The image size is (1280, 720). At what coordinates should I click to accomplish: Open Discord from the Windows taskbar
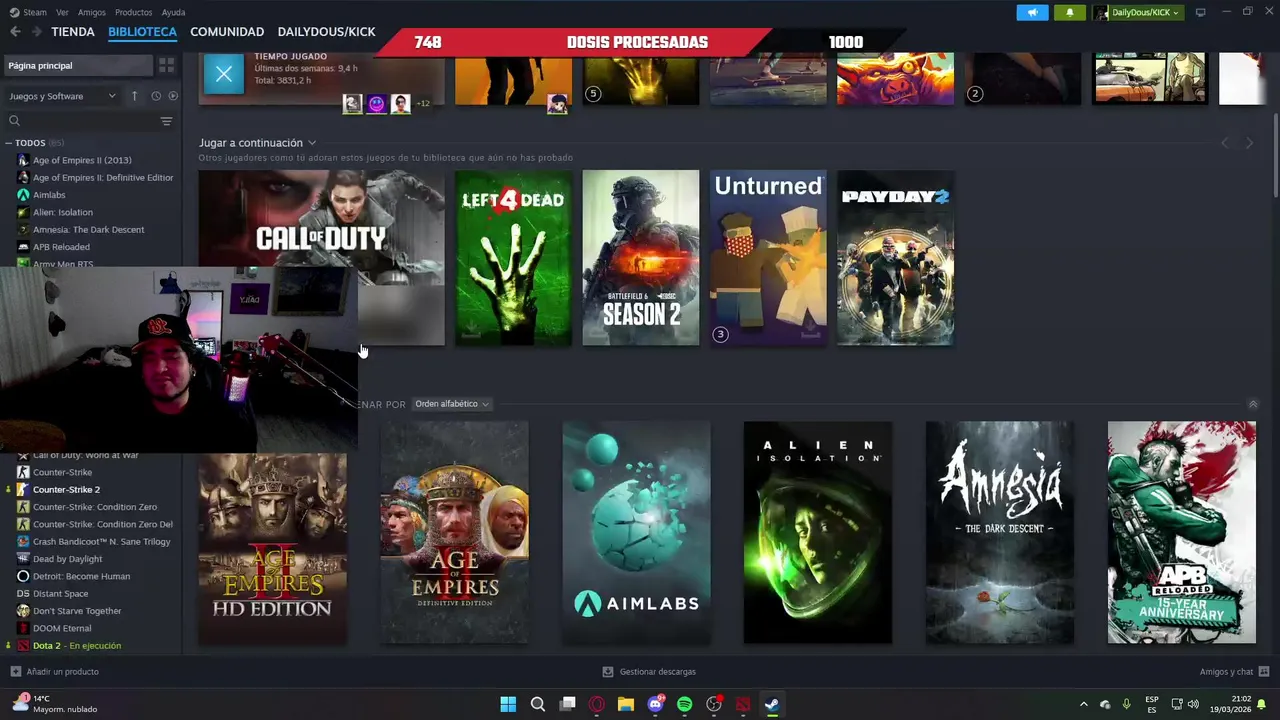655,704
